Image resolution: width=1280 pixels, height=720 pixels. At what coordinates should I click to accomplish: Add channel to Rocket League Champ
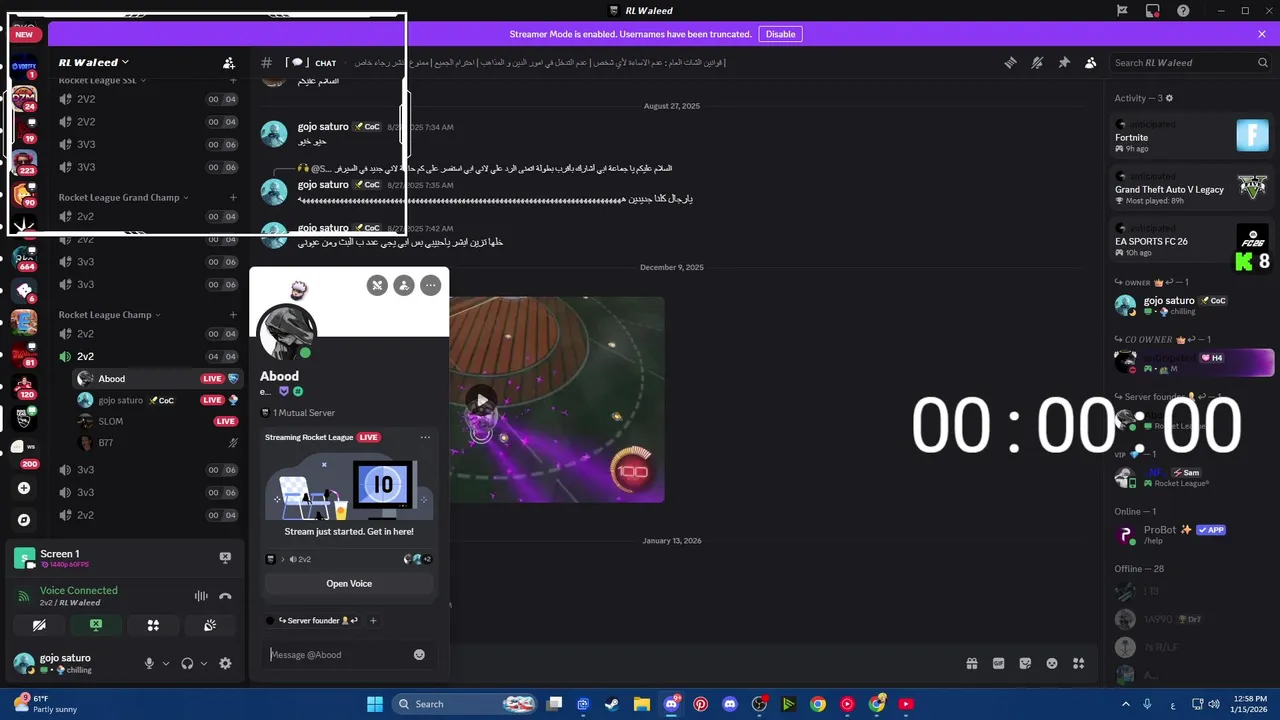coord(233,314)
